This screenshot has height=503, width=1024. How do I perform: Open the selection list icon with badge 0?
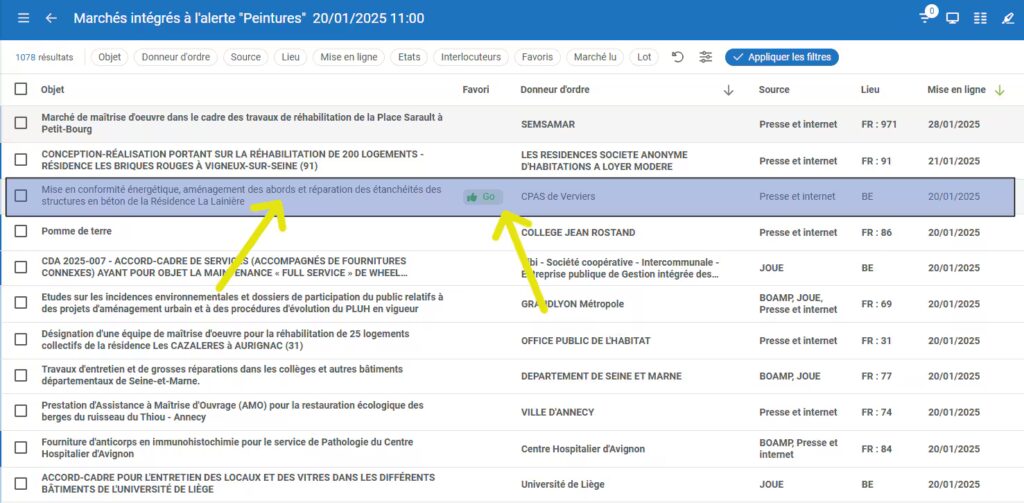tap(925, 18)
